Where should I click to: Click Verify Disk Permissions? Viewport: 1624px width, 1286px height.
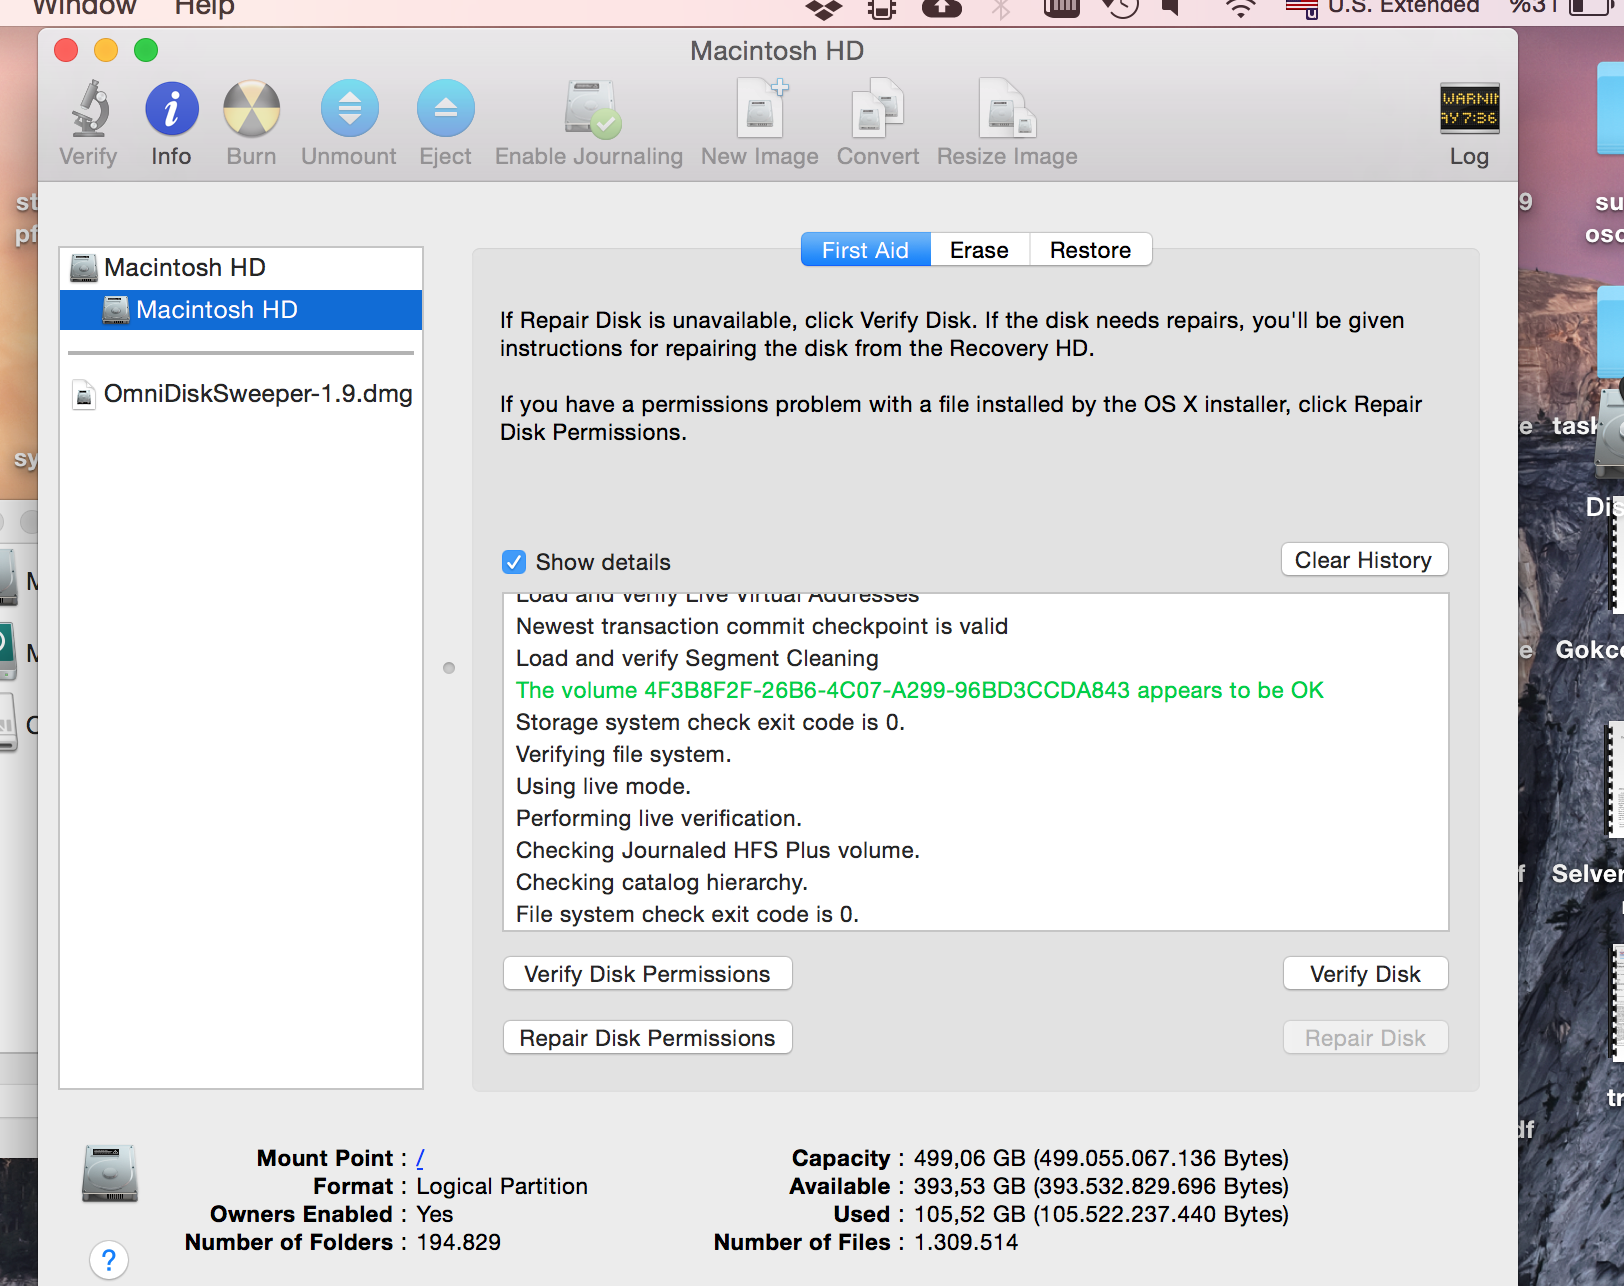click(x=647, y=974)
